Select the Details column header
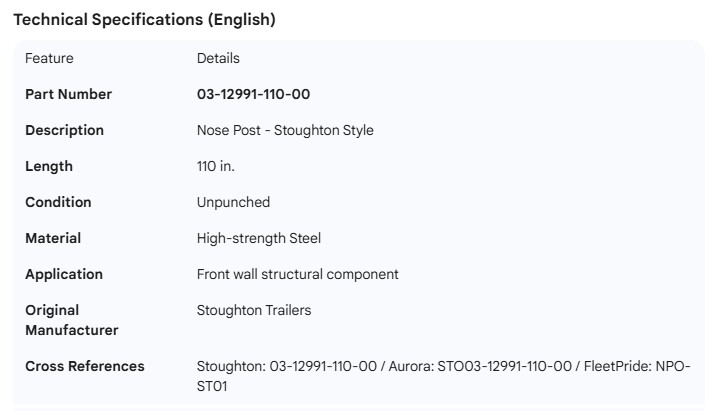Viewport: 710px width, 411px height. tap(218, 58)
